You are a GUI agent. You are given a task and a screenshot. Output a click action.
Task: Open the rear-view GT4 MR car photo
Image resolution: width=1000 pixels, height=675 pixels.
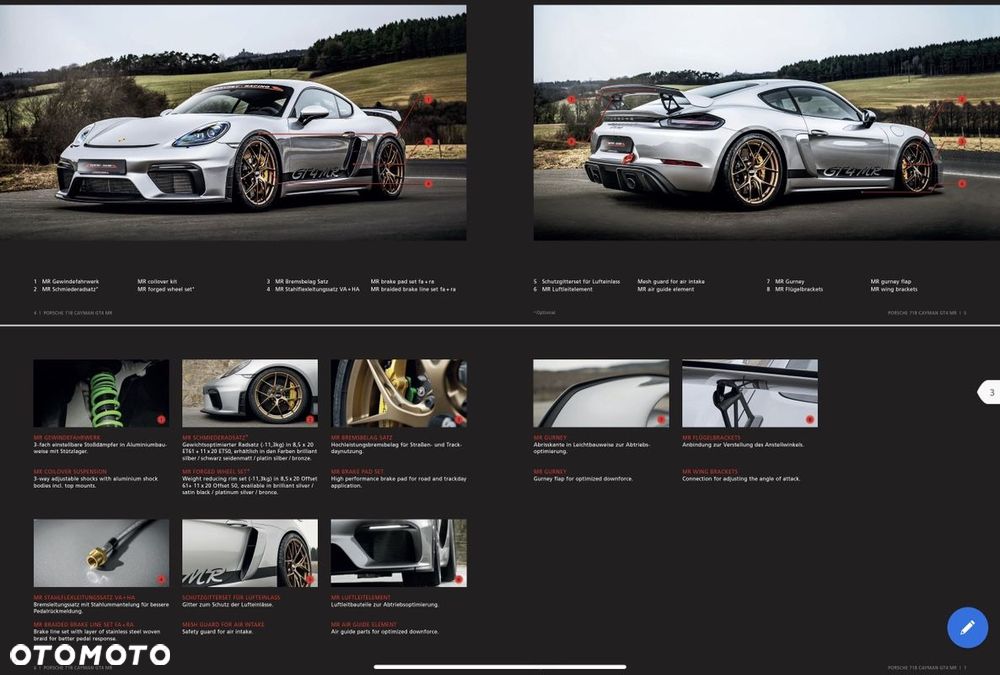[767, 122]
